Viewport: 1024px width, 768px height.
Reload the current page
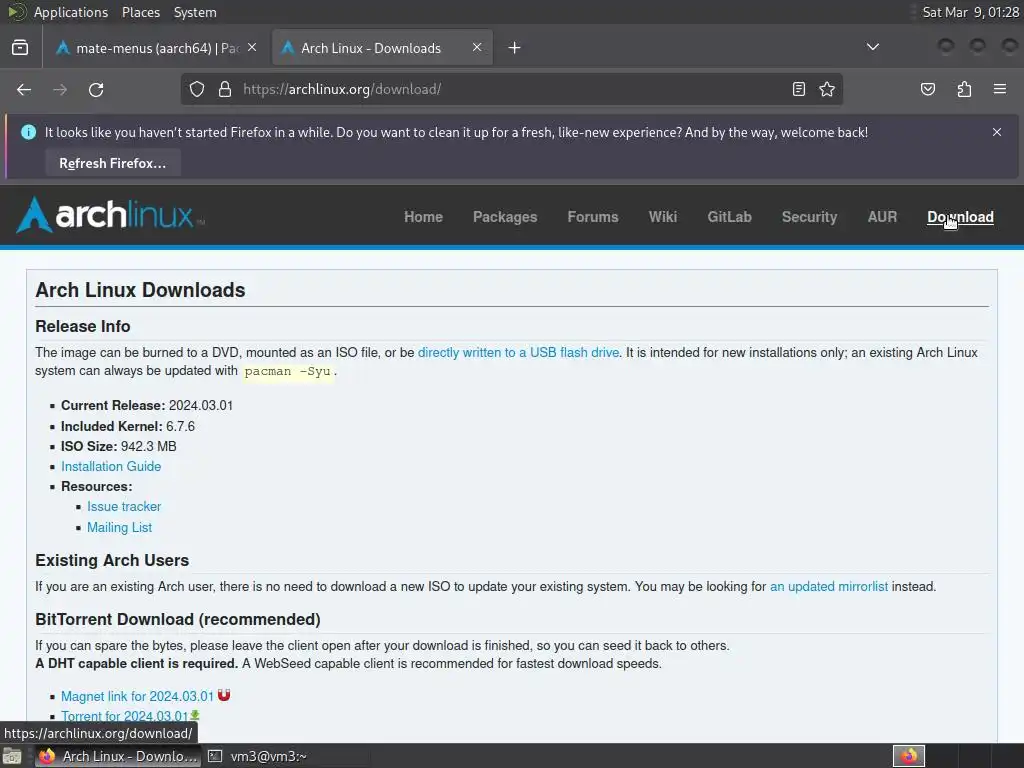96,89
